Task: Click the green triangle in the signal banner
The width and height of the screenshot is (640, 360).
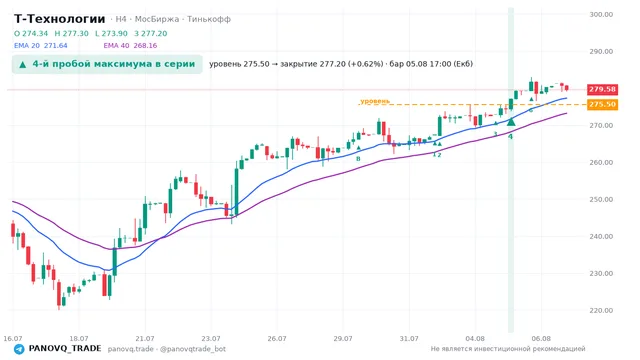Action: click(23, 64)
